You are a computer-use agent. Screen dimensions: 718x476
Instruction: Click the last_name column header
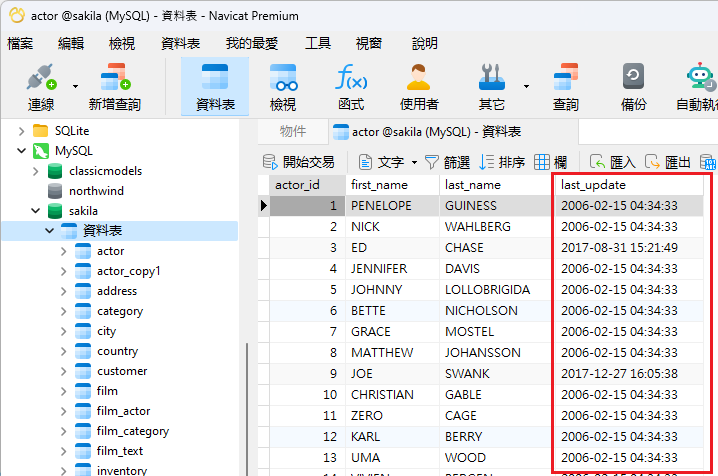click(473, 185)
